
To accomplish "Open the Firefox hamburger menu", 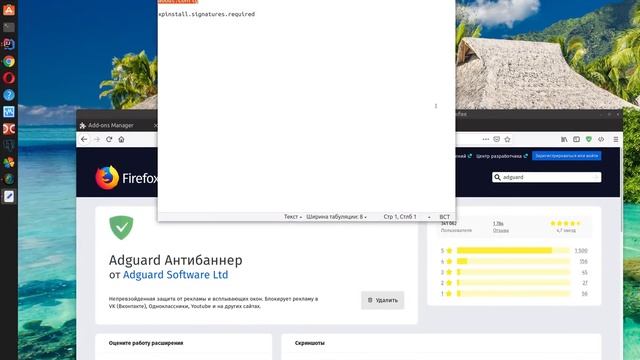I will [616, 139].
